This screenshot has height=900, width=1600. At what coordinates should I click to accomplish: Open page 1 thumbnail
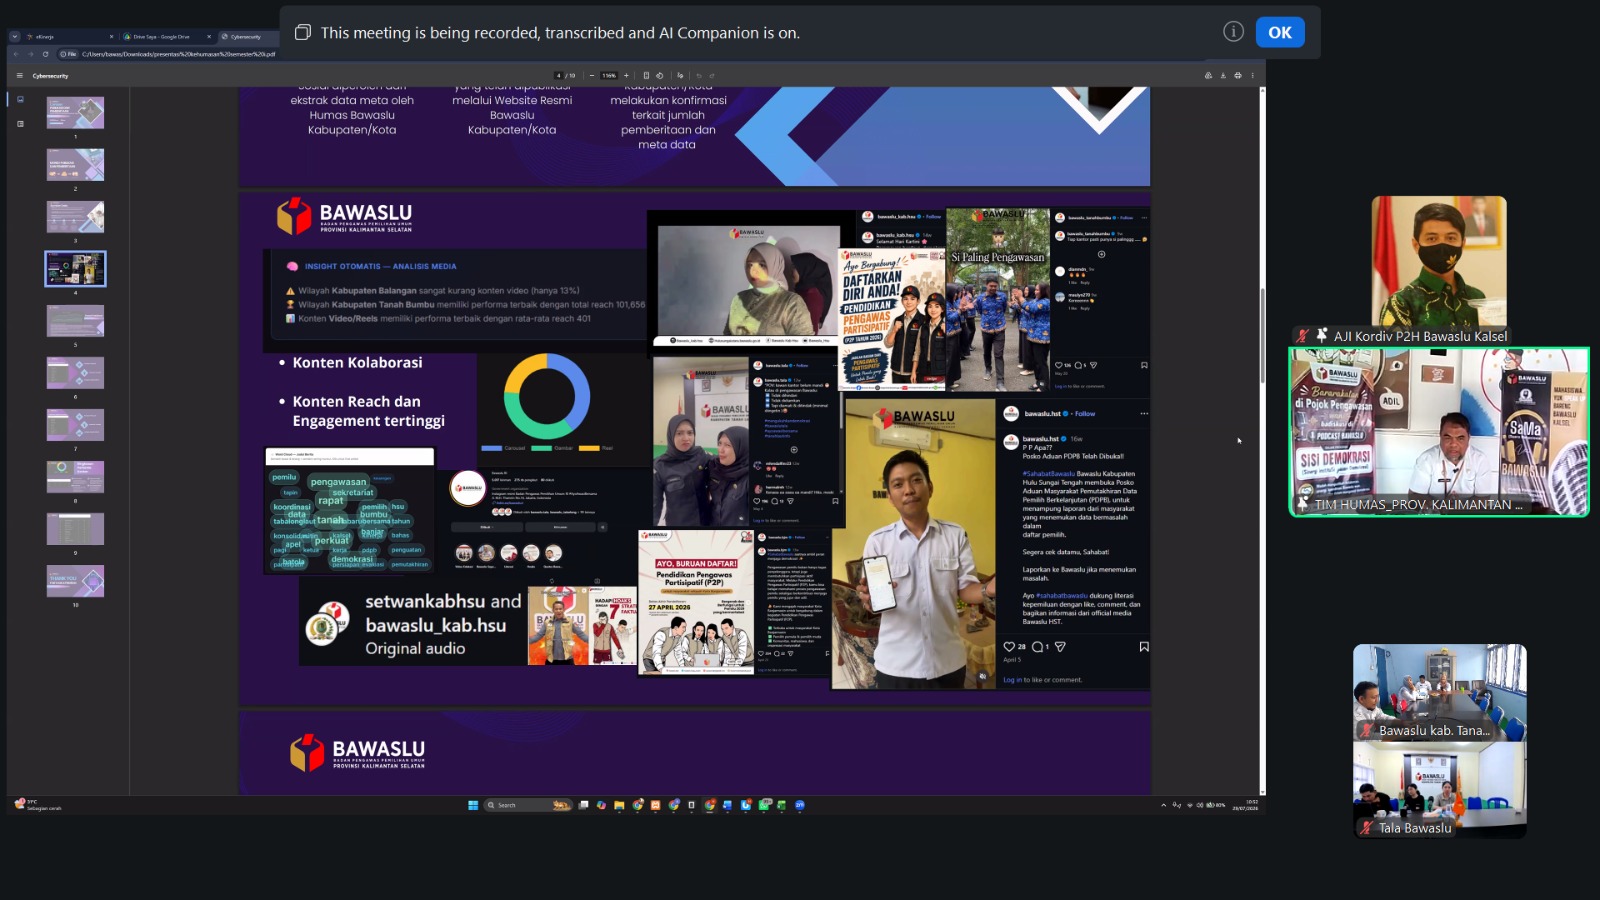point(75,112)
